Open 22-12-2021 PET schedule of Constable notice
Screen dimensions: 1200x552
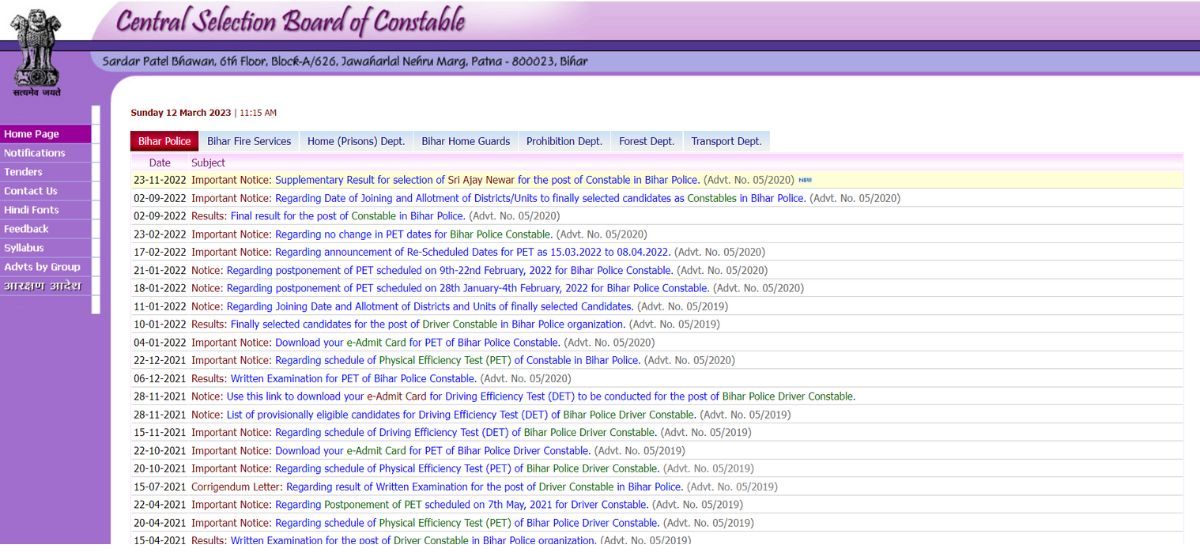coord(457,360)
